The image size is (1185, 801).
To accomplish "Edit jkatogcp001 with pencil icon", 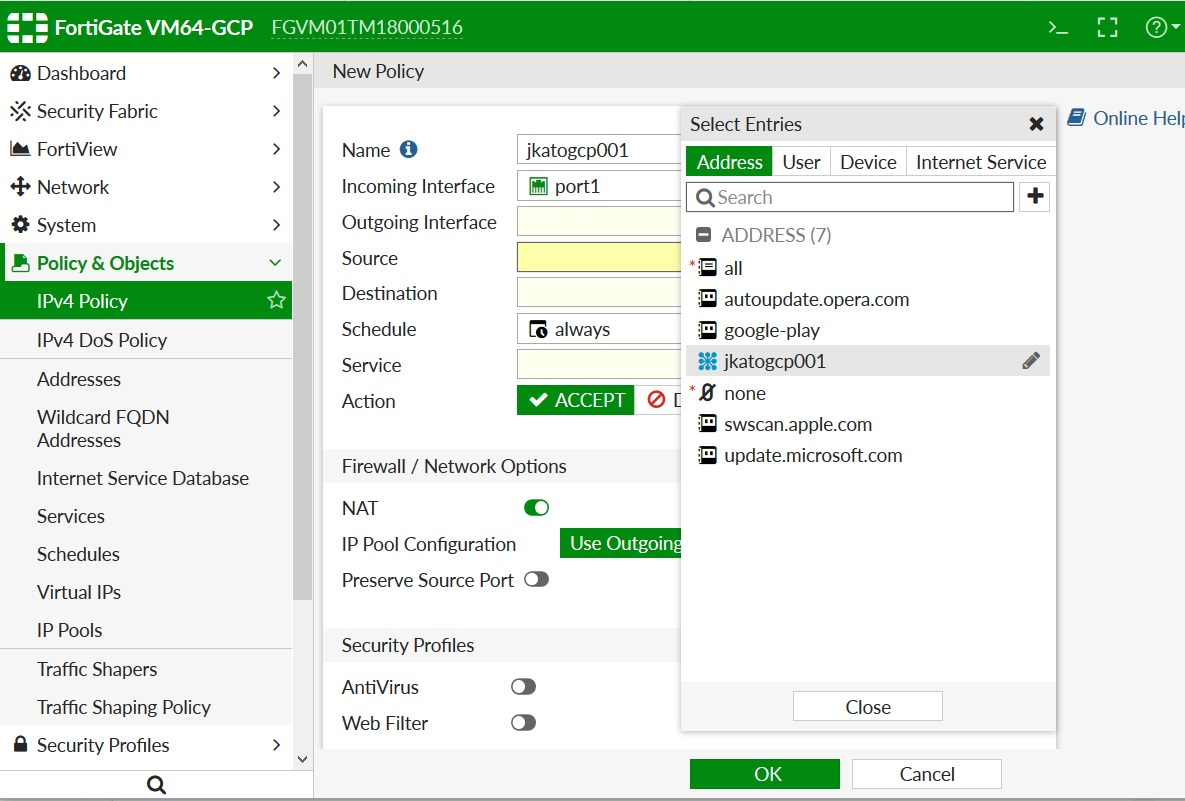I will click(x=1031, y=361).
